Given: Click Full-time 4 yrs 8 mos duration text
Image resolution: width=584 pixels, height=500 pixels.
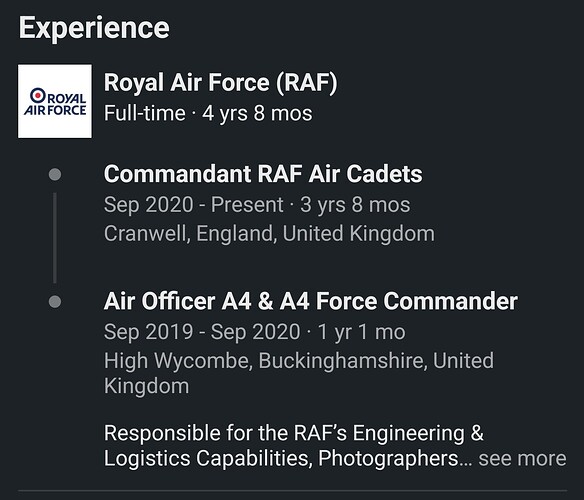Looking at the screenshot, I should (x=208, y=113).
